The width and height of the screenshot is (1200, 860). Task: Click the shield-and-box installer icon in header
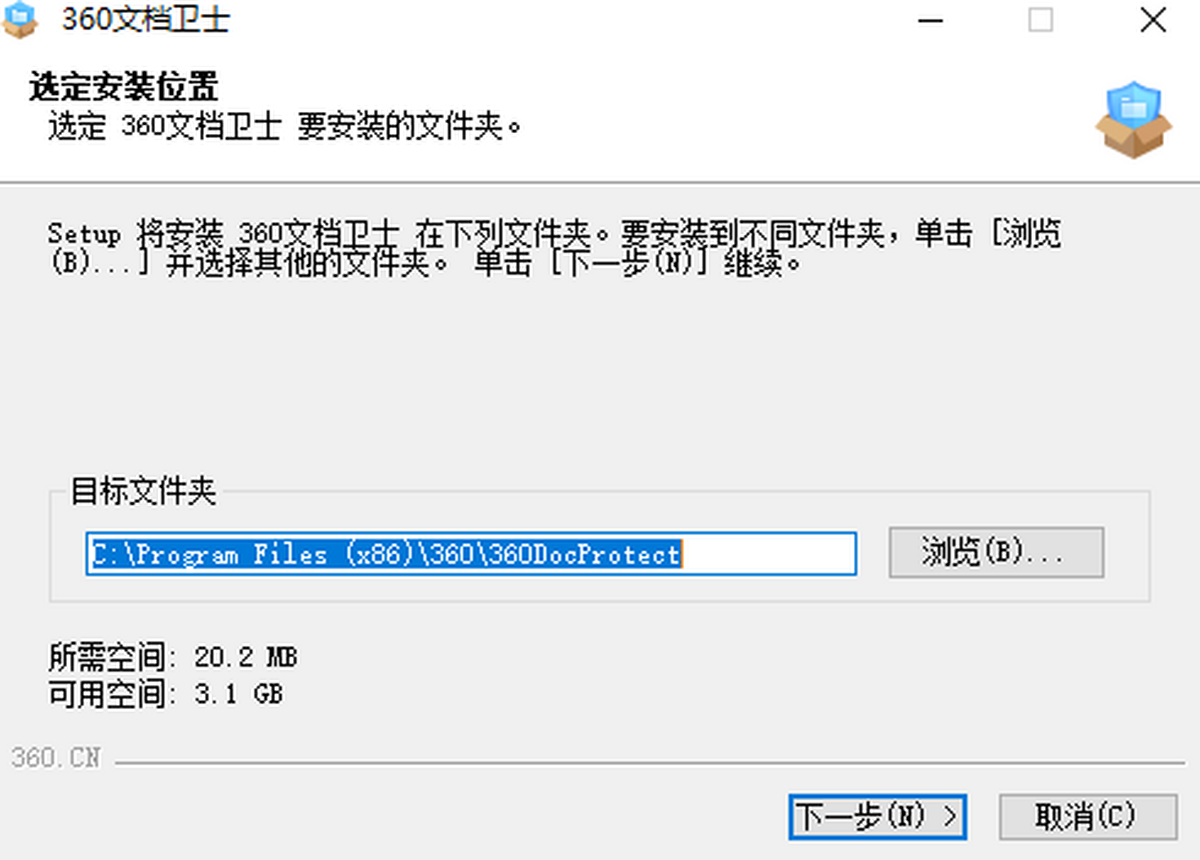[x=1132, y=121]
